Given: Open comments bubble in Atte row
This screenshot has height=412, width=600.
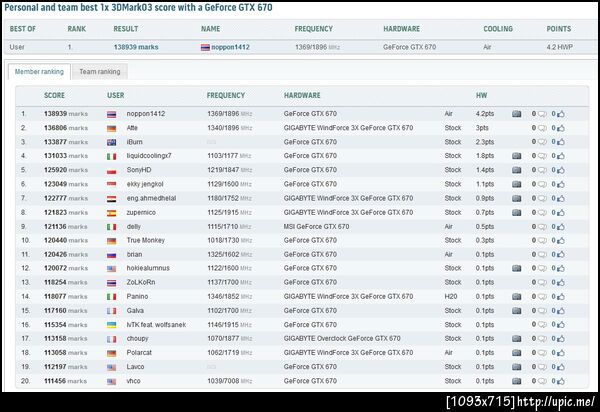Looking at the screenshot, I should tap(542, 128).
